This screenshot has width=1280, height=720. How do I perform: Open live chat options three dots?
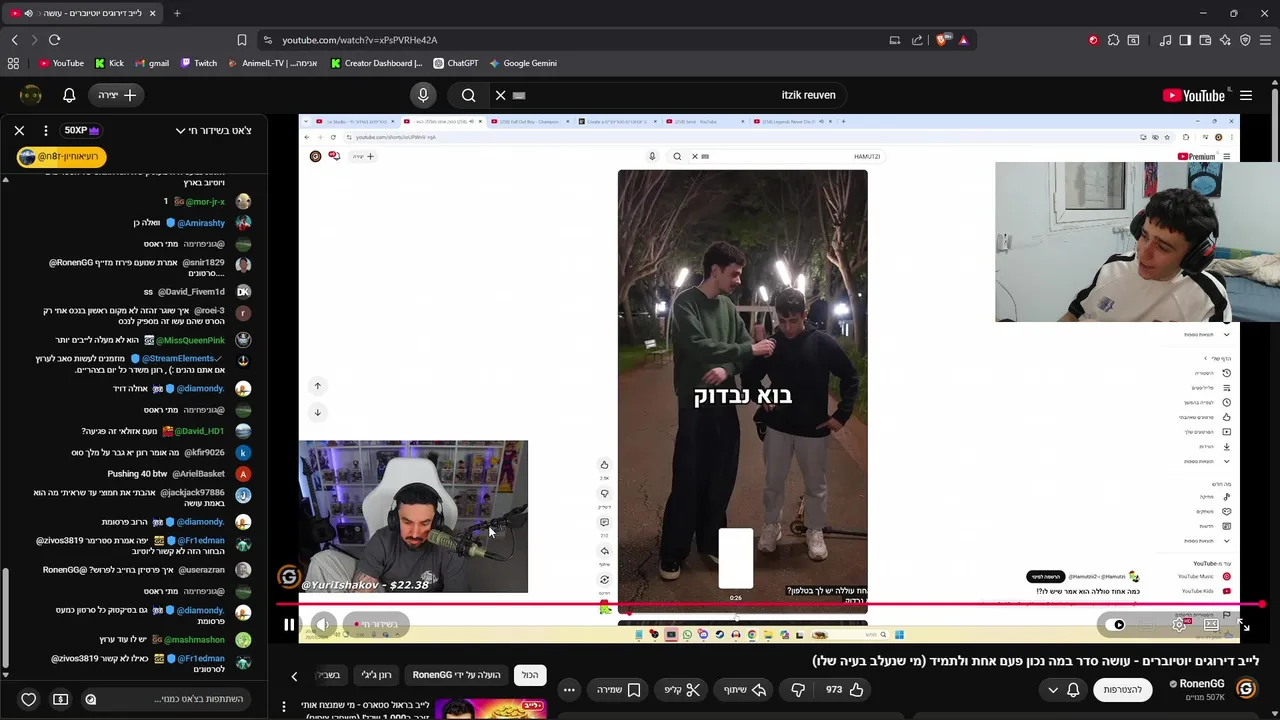point(46,130)
